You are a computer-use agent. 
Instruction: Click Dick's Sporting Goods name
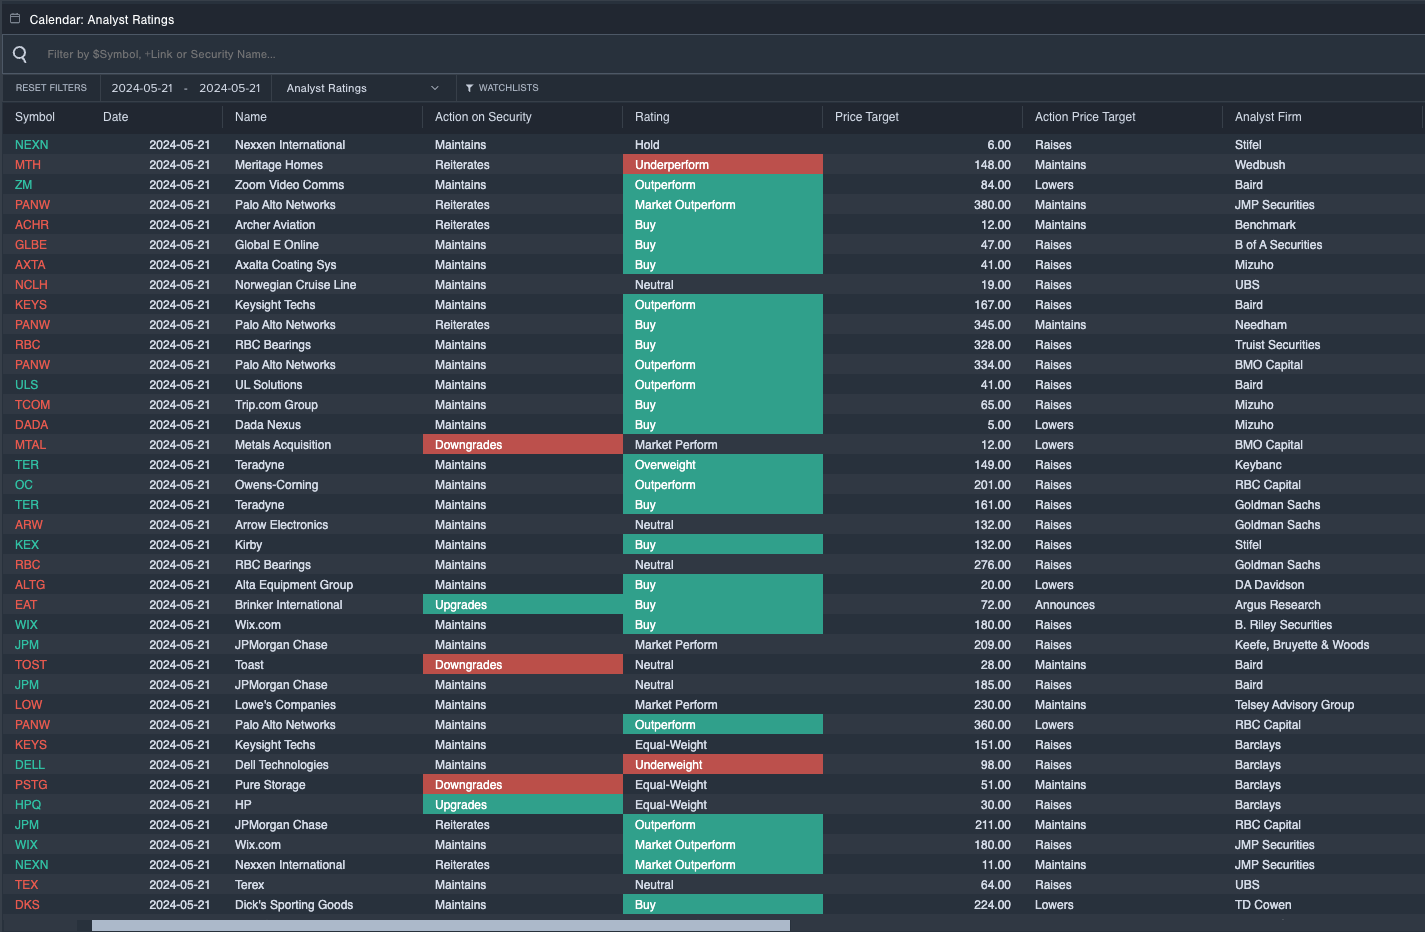(294, 905)
